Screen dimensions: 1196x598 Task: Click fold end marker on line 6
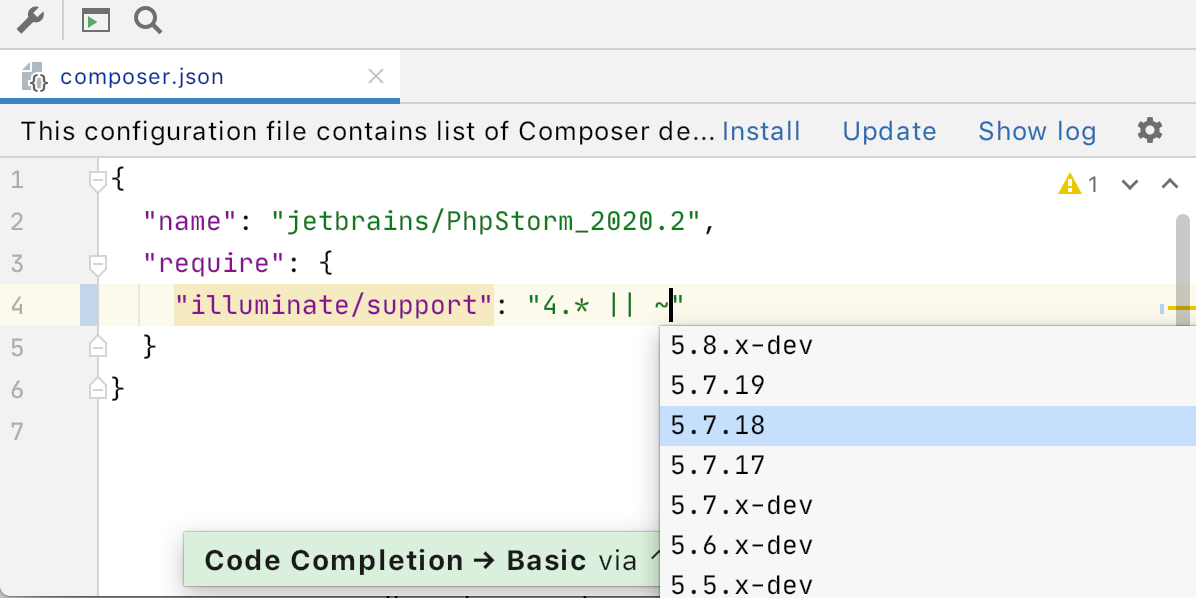(x=98, y=389)
